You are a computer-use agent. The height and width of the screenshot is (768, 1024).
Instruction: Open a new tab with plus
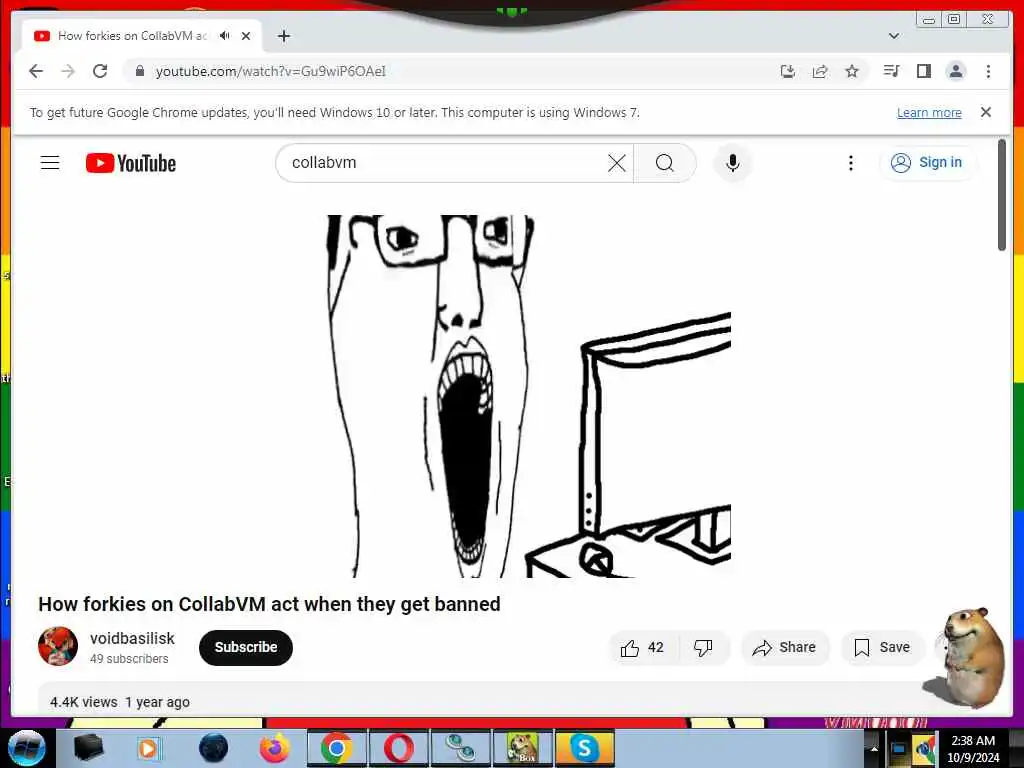pos(283,36)
